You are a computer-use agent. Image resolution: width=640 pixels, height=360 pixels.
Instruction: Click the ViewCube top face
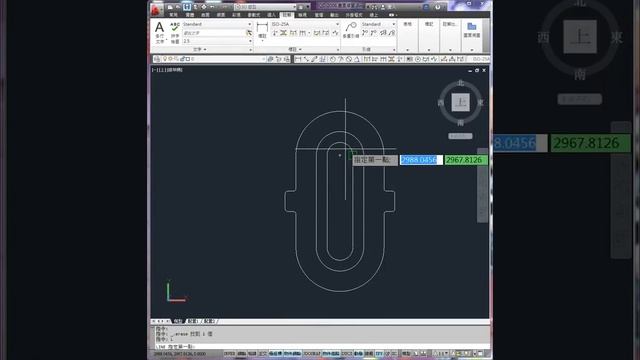coord(460,102)
